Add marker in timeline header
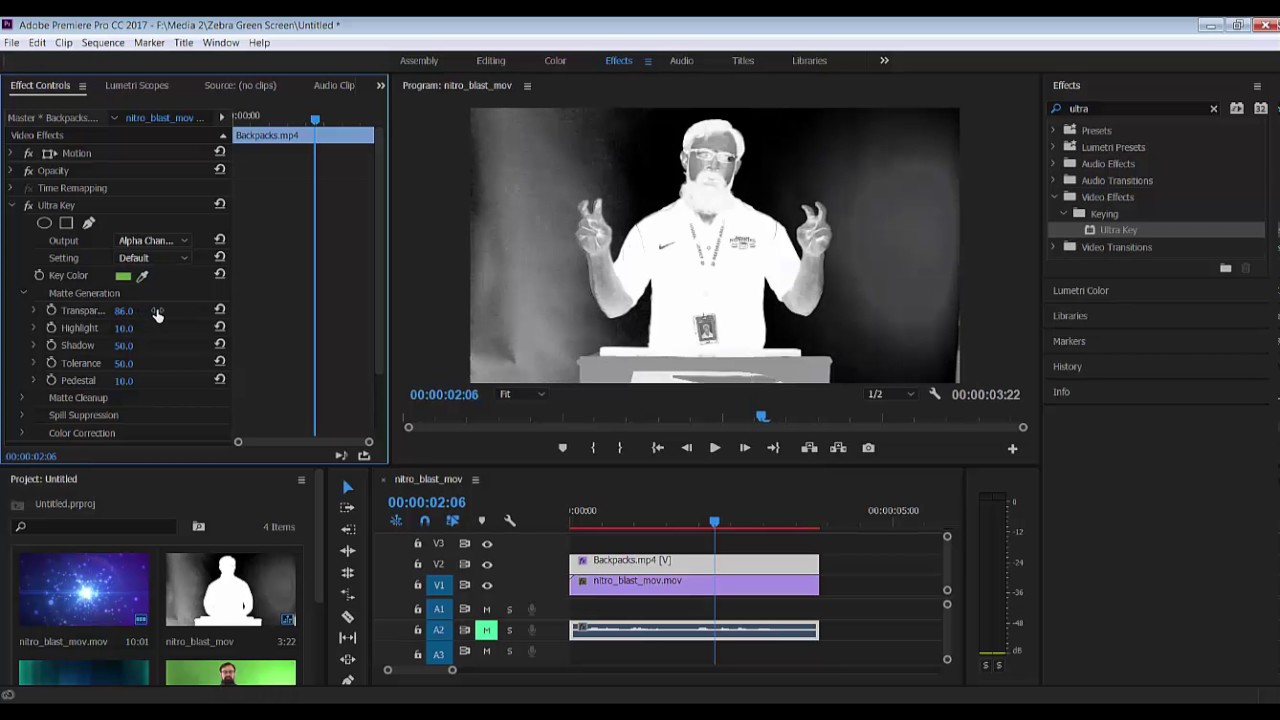1280x720 pixels. (x=481, y=521)
